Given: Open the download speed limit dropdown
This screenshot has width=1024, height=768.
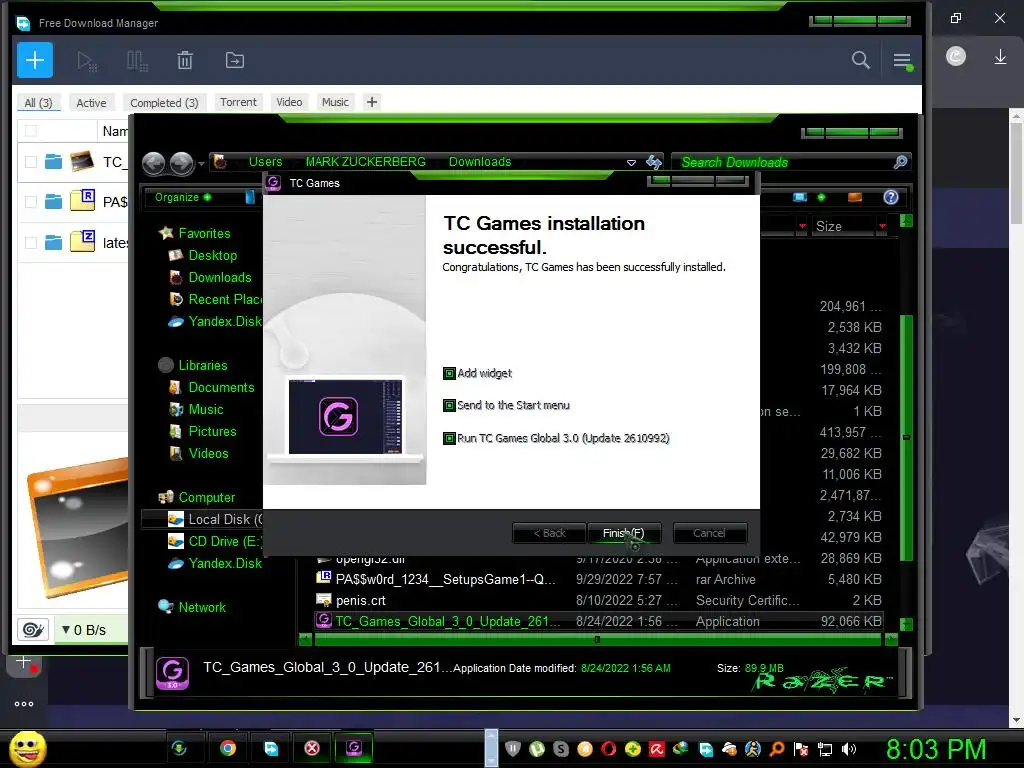Looking at the screenshot, I should pos(66,630).
